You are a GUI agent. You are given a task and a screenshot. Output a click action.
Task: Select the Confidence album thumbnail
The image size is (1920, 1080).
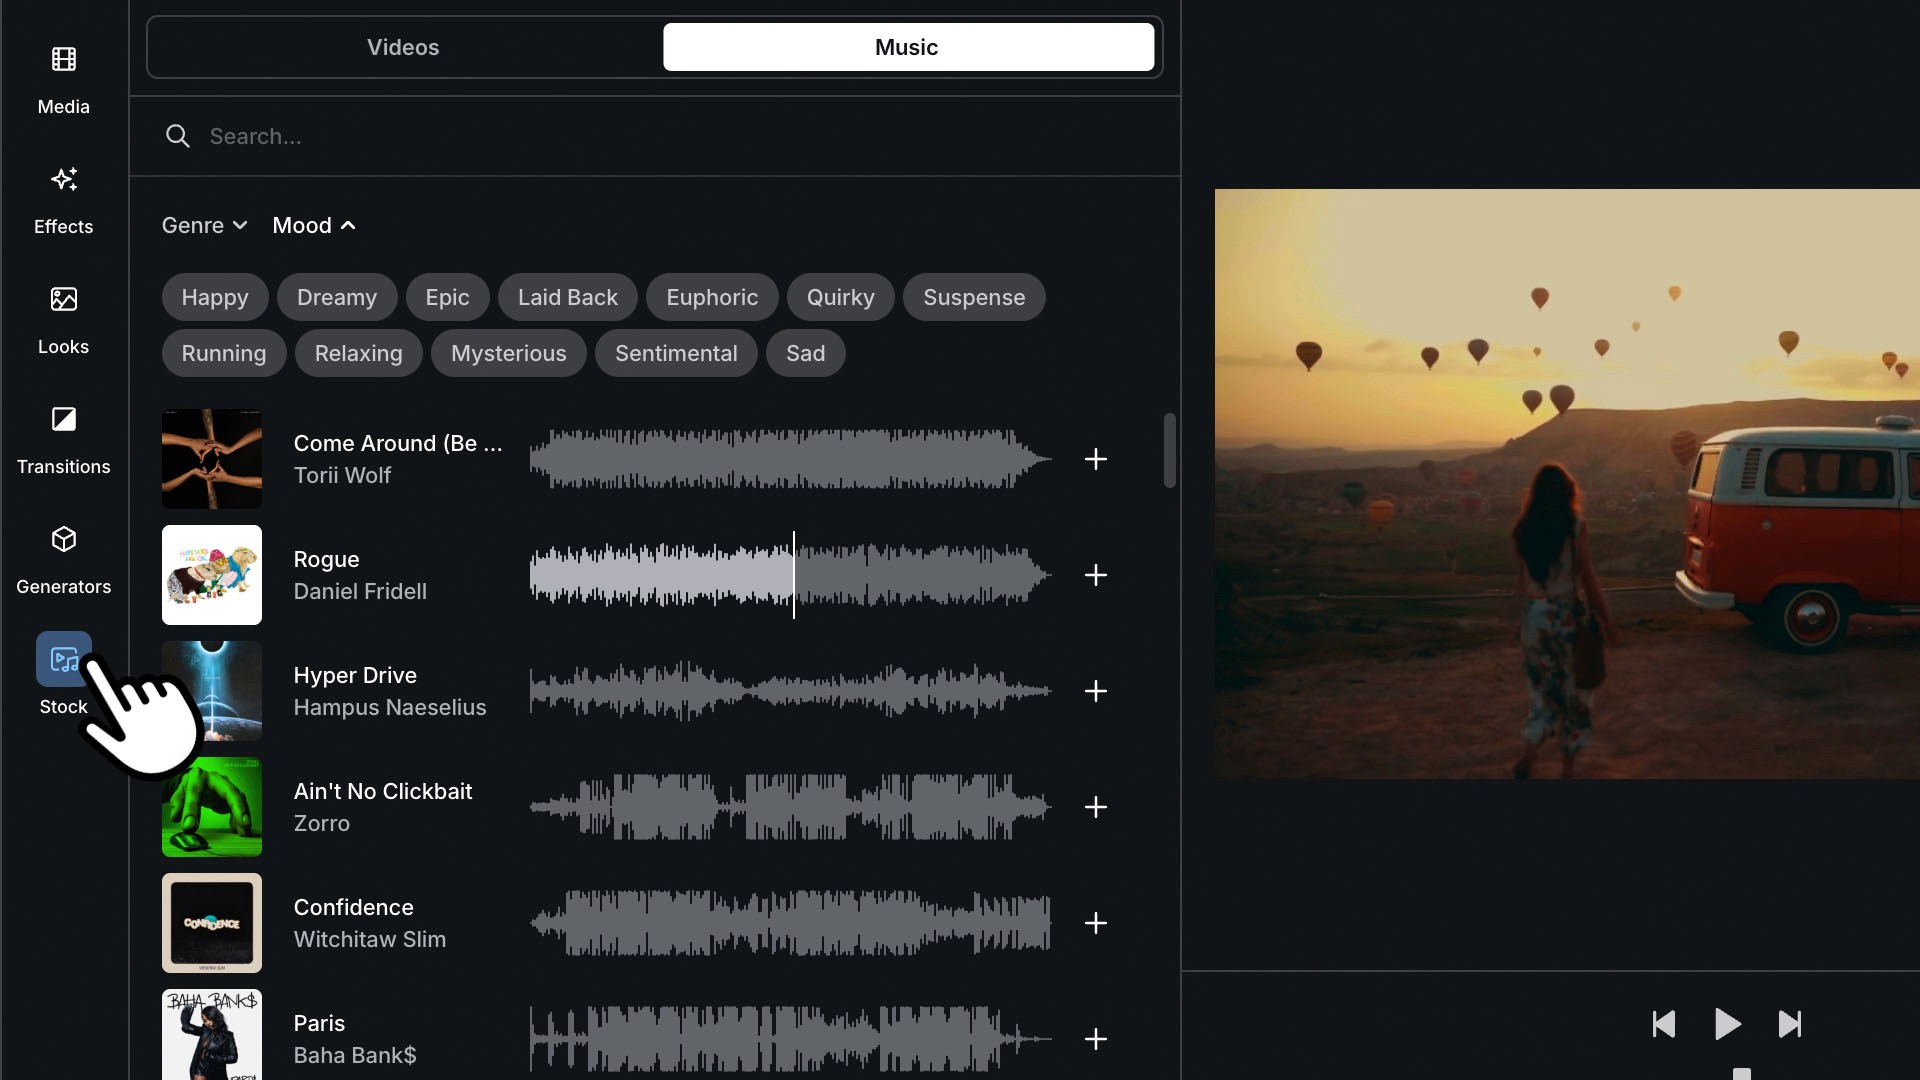[x=212, y=923]
